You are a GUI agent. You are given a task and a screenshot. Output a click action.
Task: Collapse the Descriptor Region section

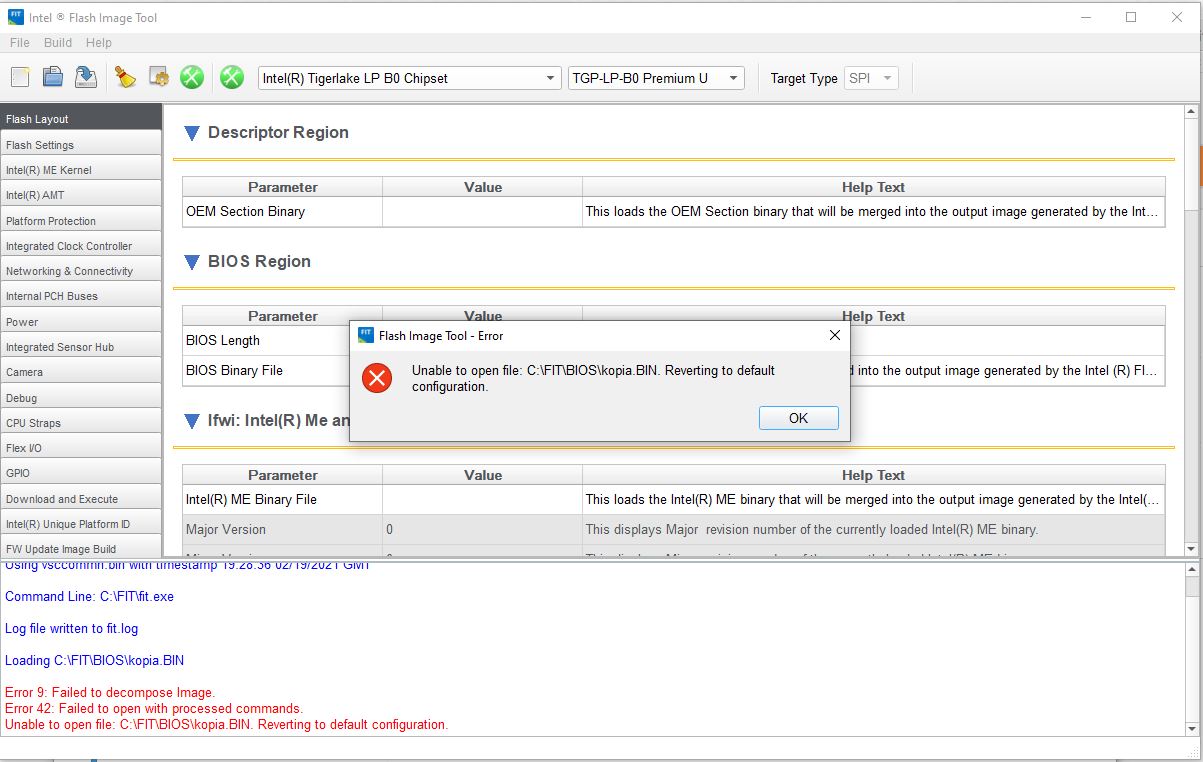[x=191, y=133]
